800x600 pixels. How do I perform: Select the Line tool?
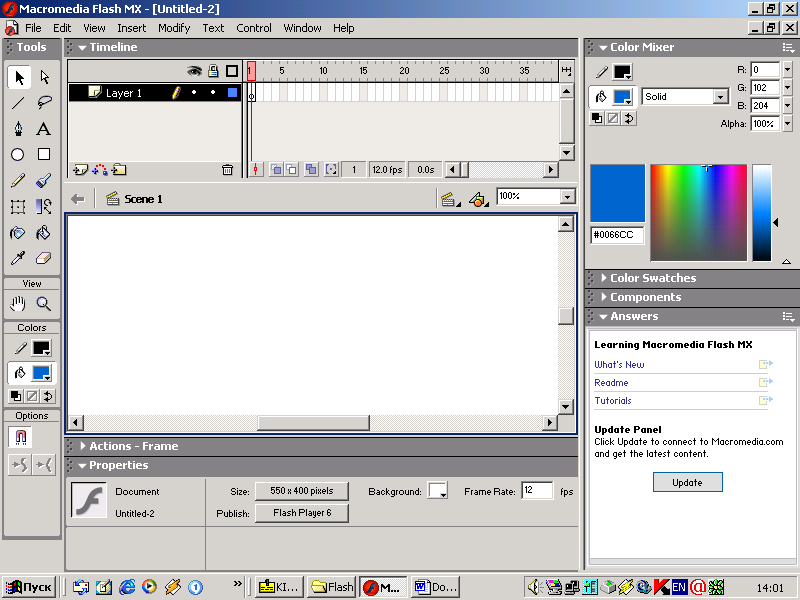(x=18, y=103)
